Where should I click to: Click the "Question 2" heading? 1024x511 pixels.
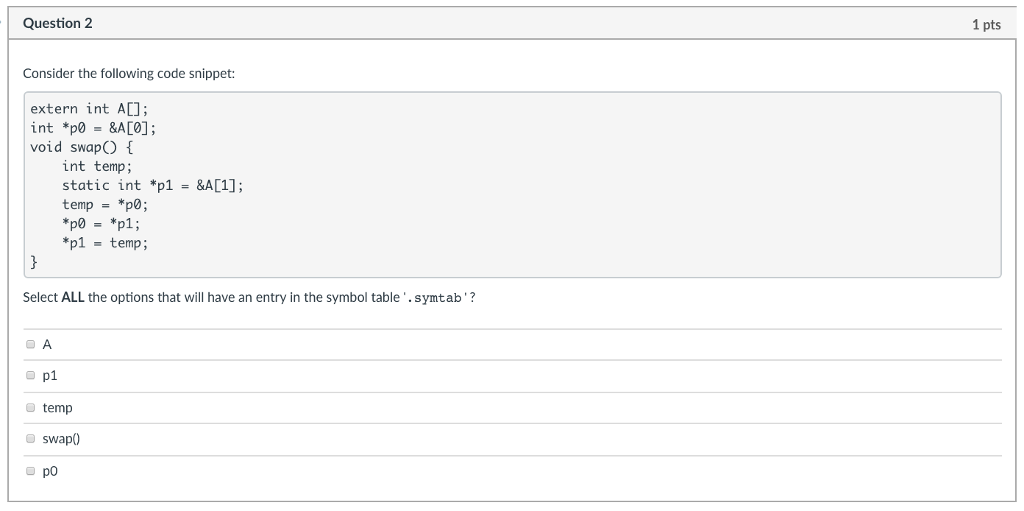tap(57, 23)
